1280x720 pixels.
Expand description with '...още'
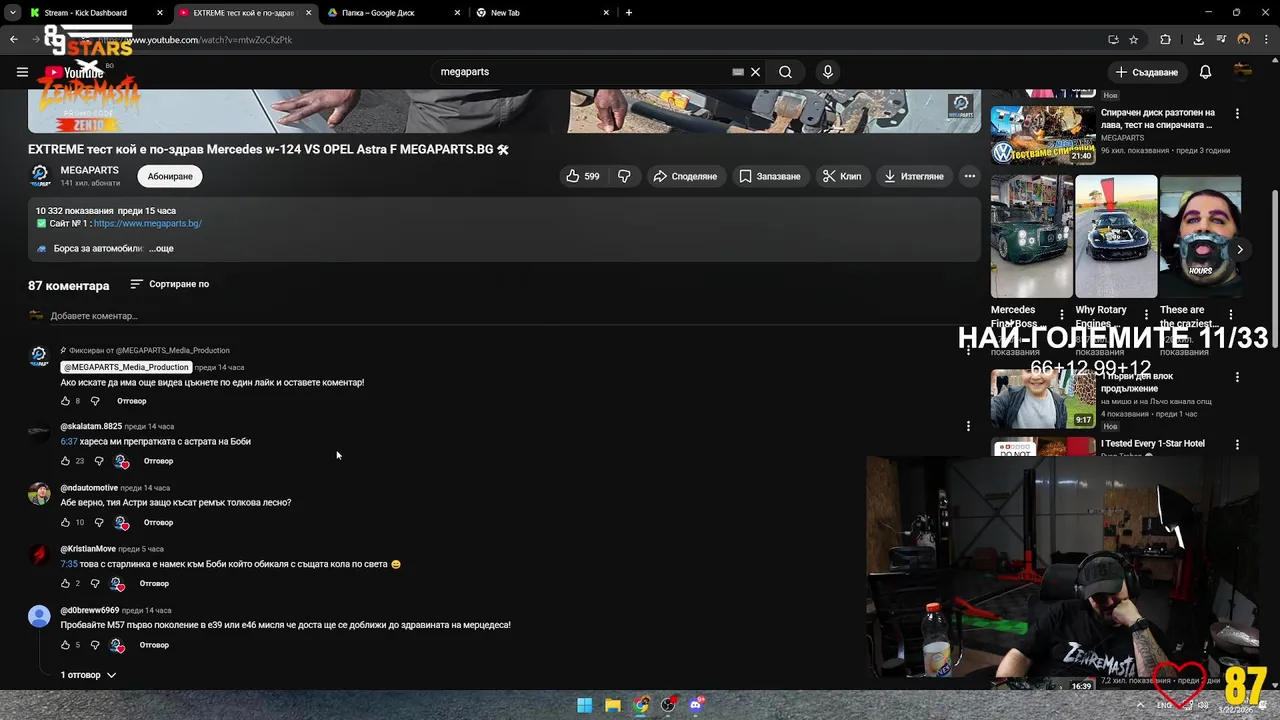point(161,248)
